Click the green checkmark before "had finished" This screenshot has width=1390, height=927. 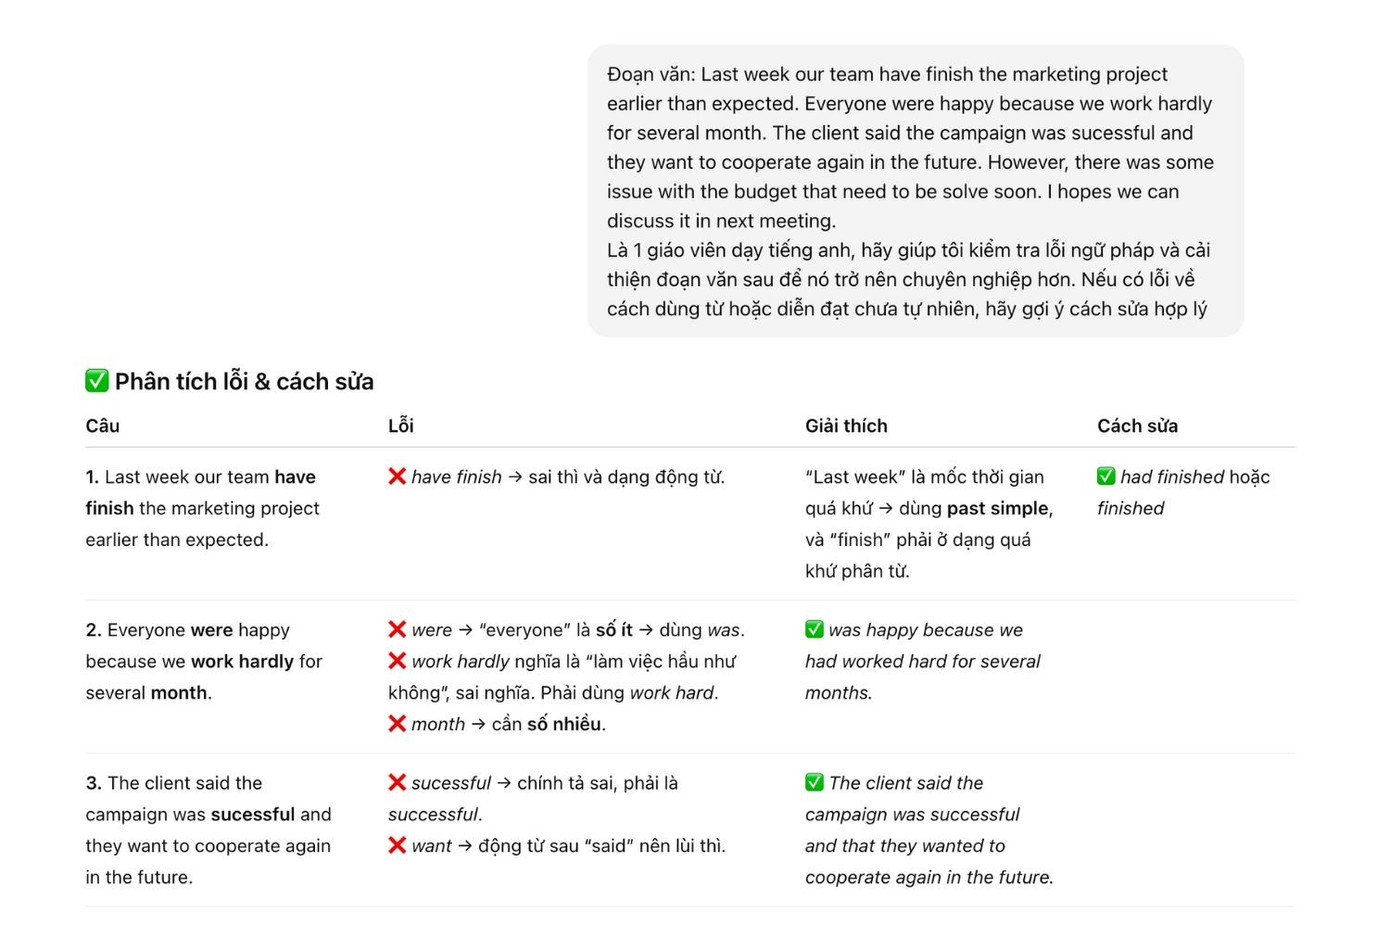pos(1106,477)
